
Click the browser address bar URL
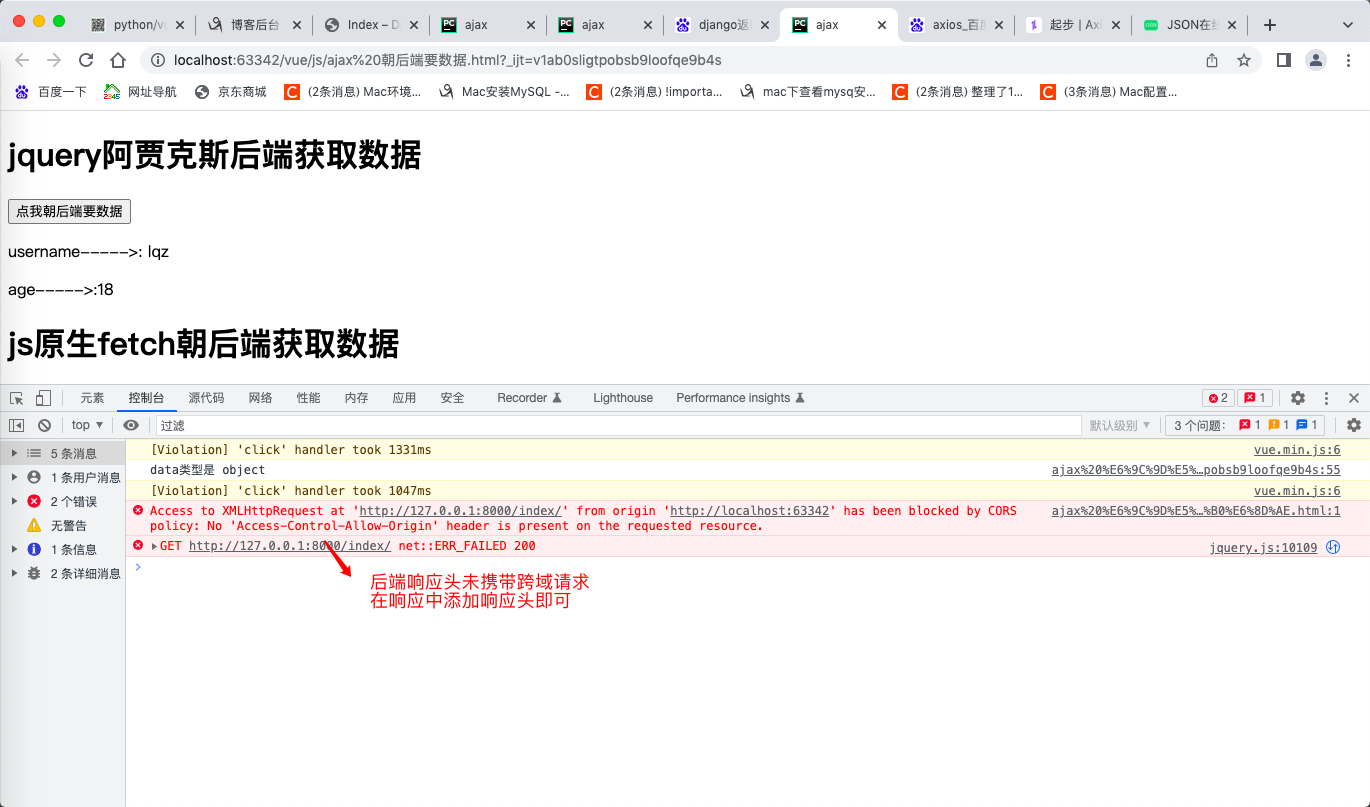pyautogui.click(x=447, y=60)
